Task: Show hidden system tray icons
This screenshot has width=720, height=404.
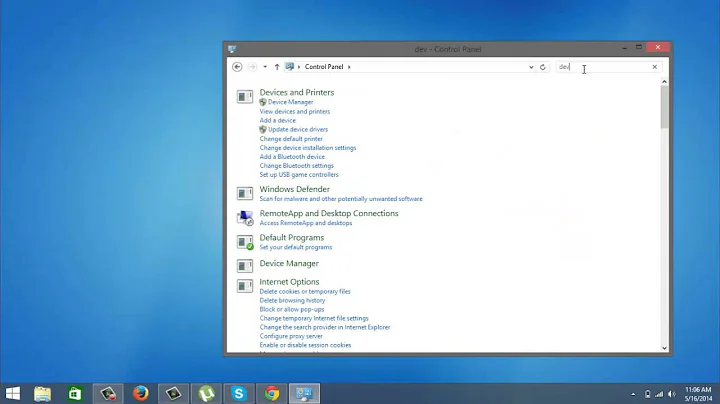Action: pyautogui.click(x=633, y=394)
